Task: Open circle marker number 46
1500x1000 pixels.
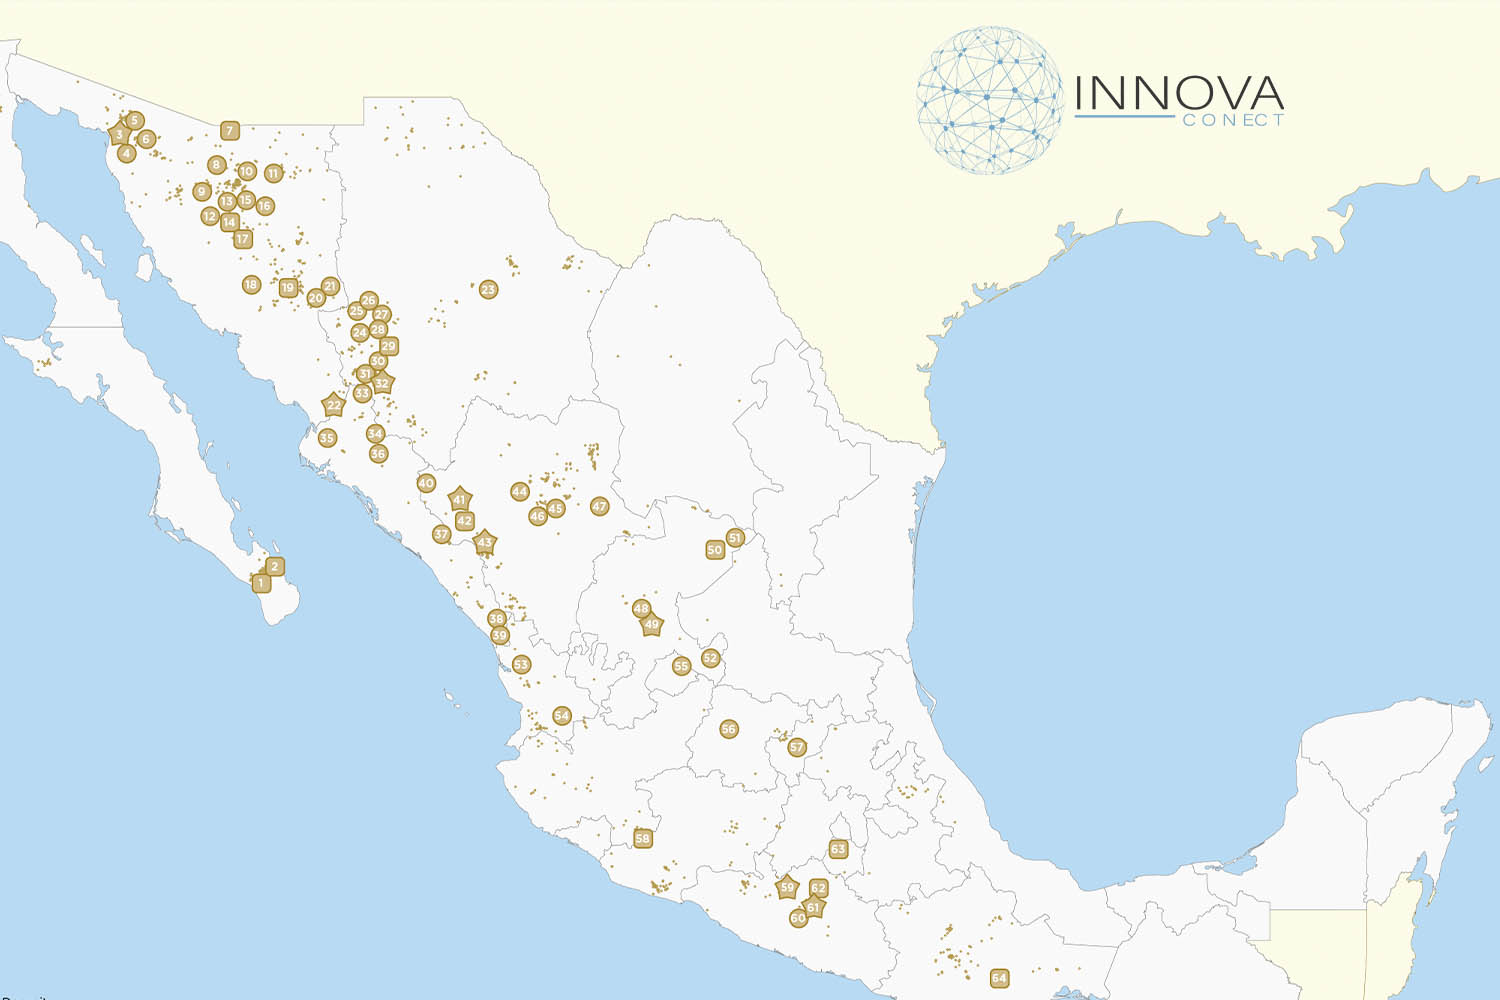Action: click(x=538, y=516)
